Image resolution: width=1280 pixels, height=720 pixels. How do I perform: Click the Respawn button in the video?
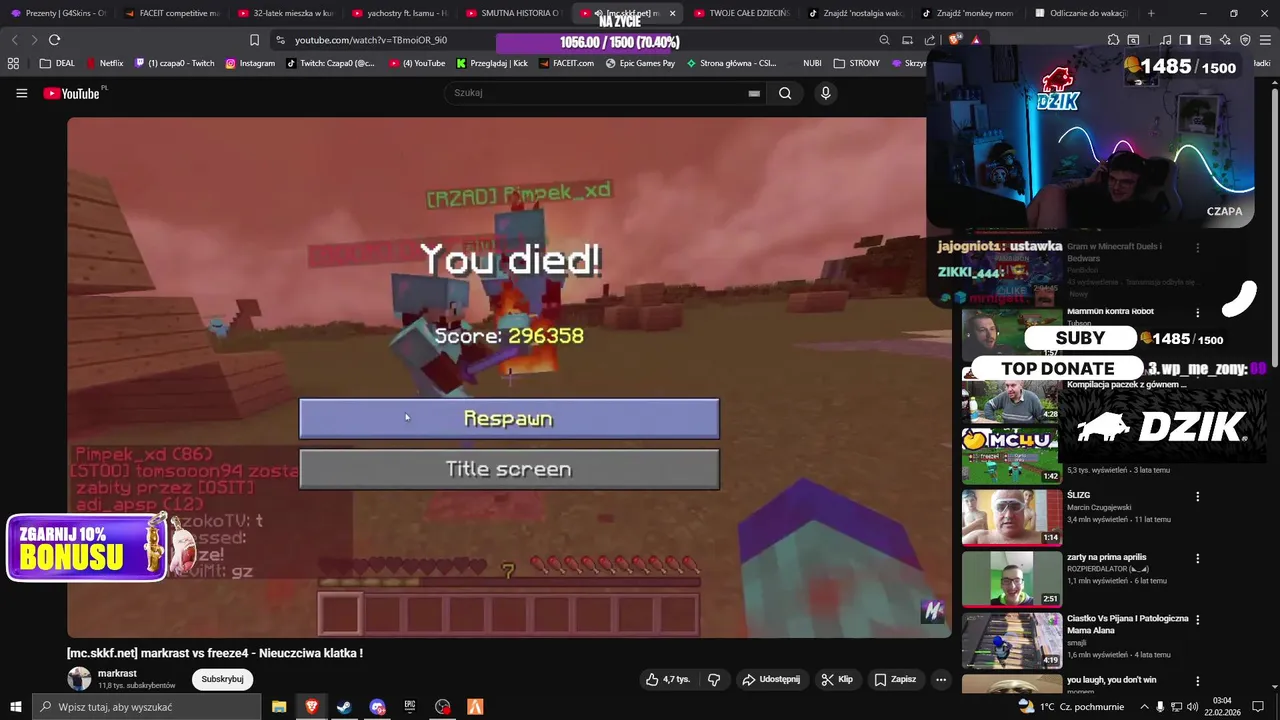(x=509, y=419)
